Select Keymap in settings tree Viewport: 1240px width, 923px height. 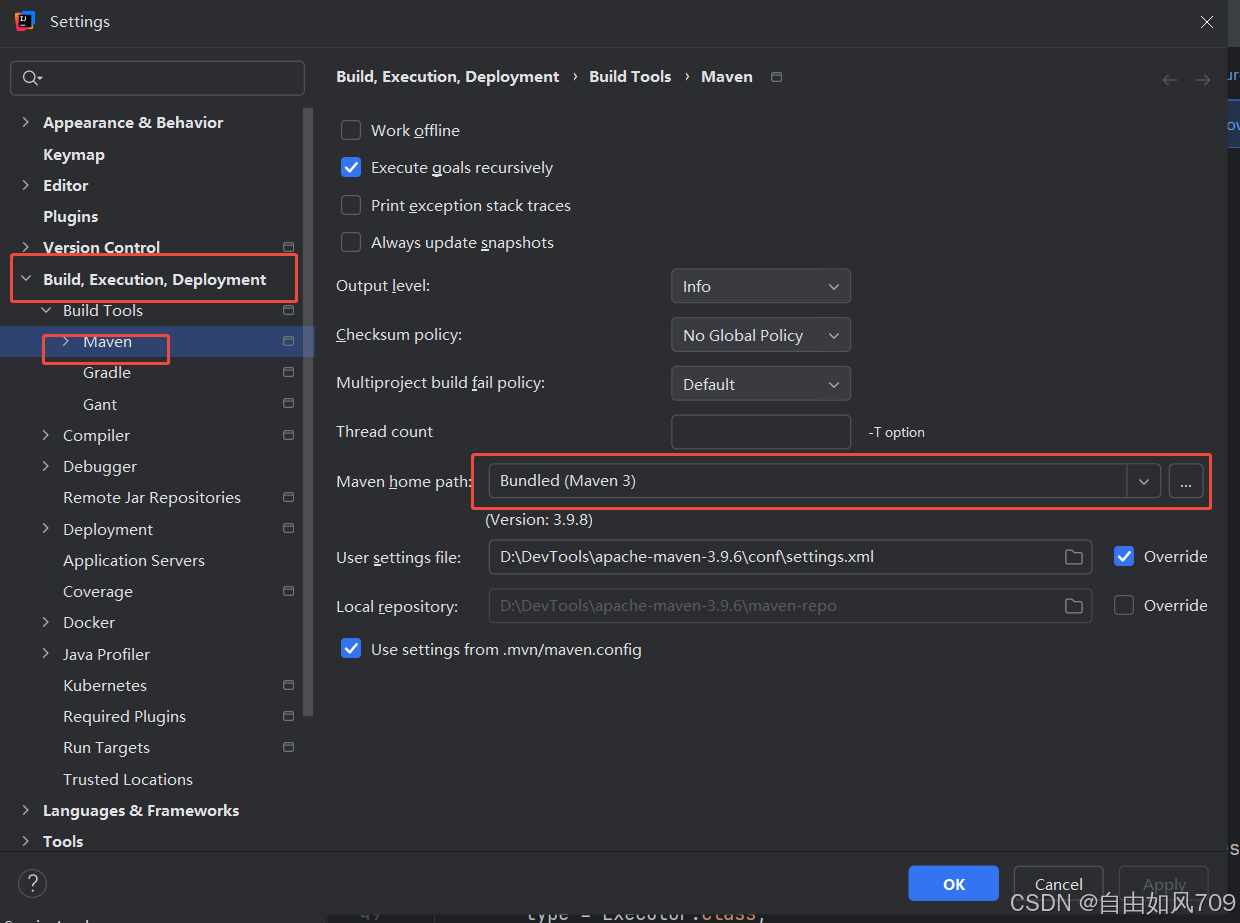74,154
